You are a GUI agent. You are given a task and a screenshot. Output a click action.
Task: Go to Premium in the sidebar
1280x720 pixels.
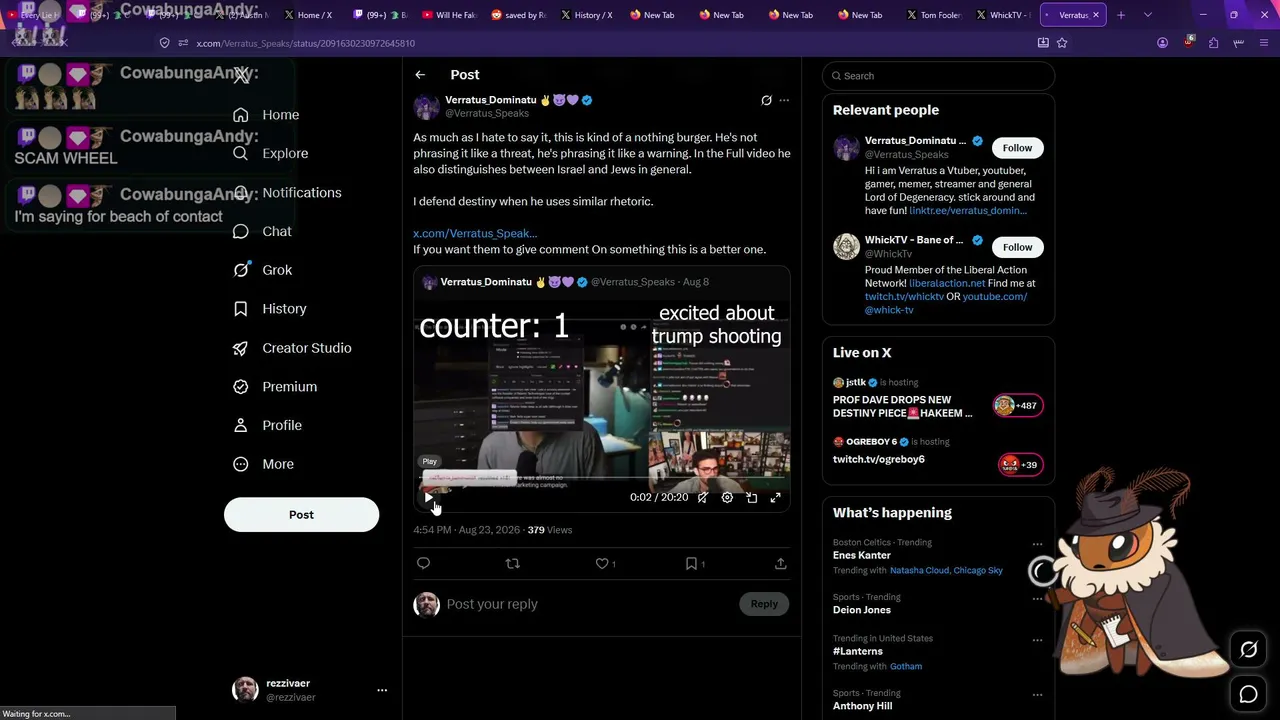pos(275,387)
